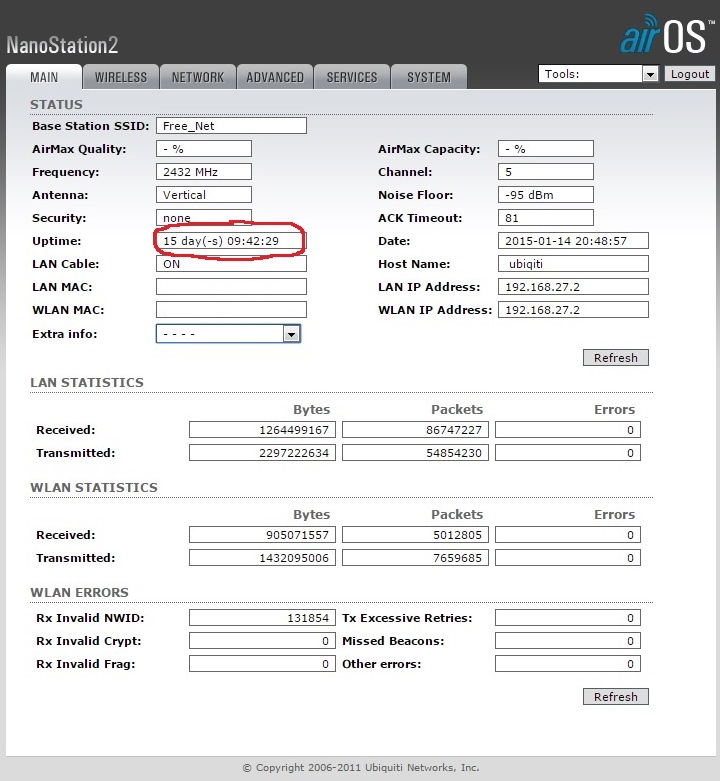Viewport: 720px width, 781px height.
Task: Click Rx Invalid NWID value 131854
Action: 262,618
